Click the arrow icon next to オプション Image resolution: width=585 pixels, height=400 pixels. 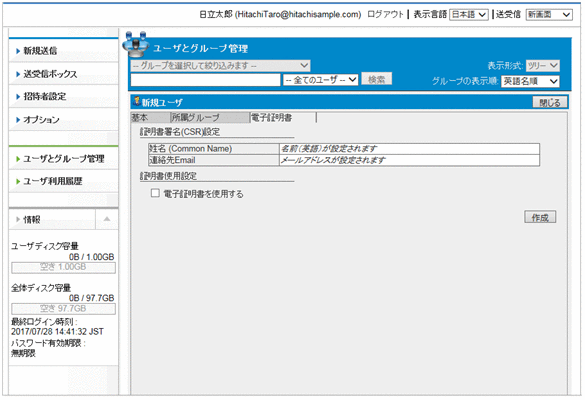(18, 120)
